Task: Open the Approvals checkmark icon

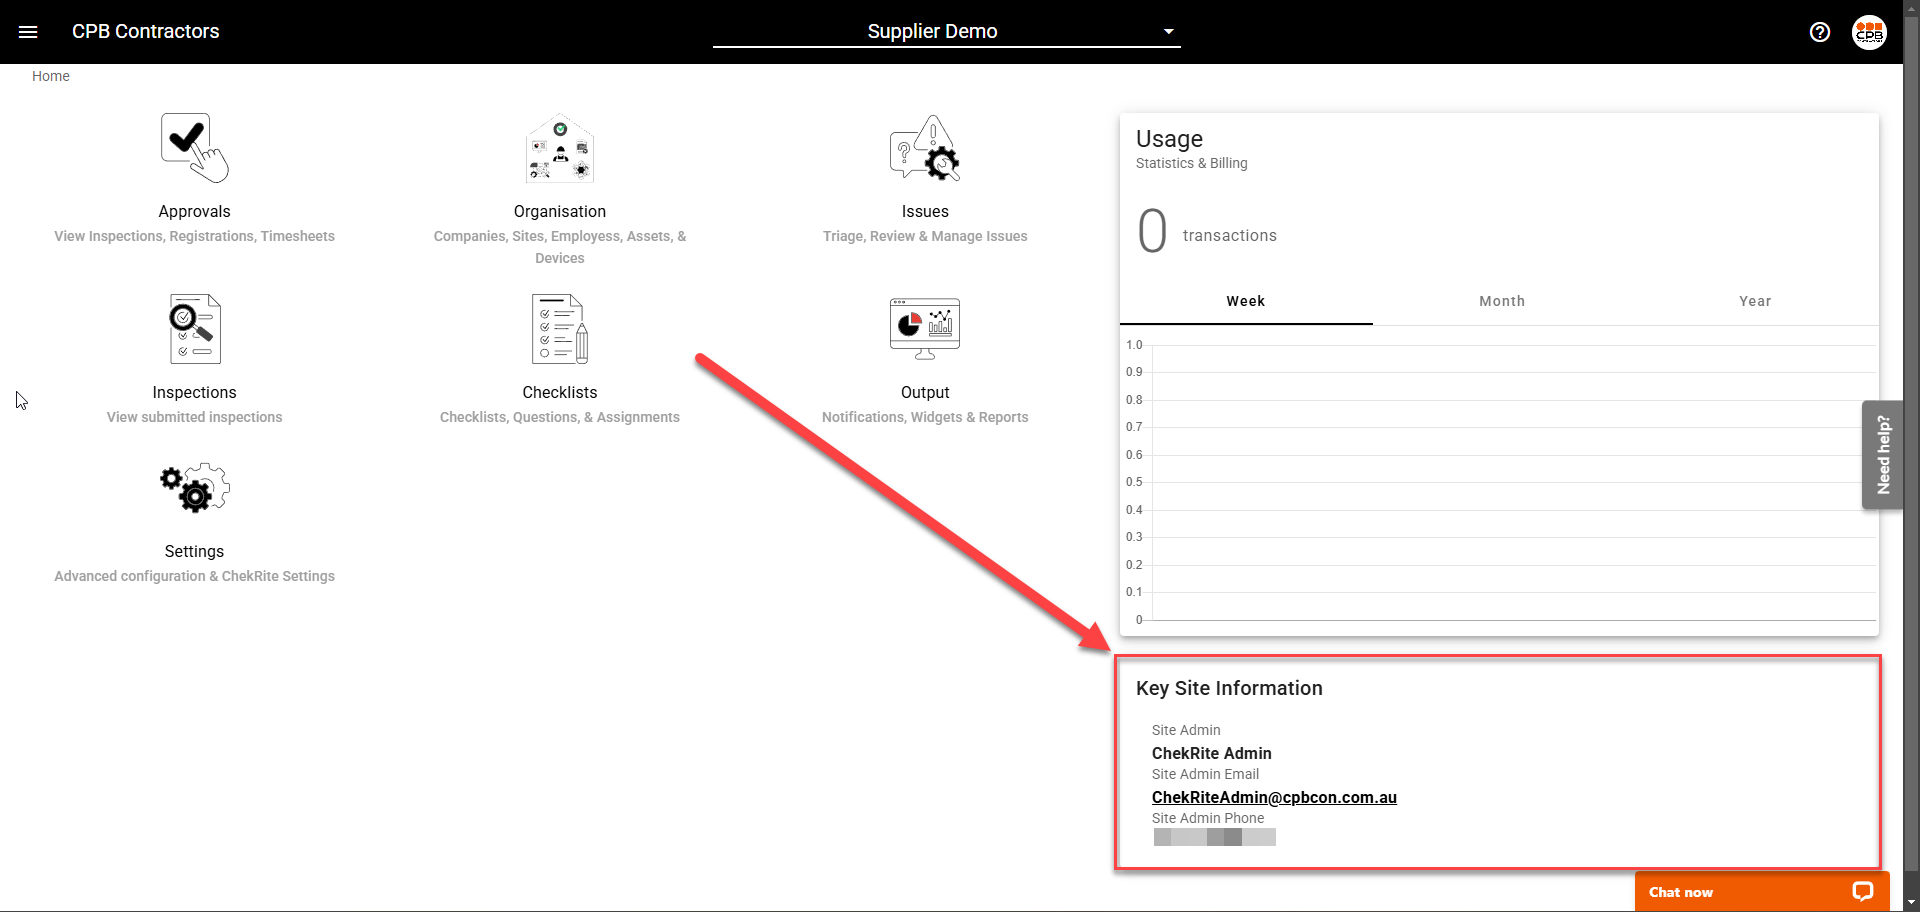Action: [195, 148]
